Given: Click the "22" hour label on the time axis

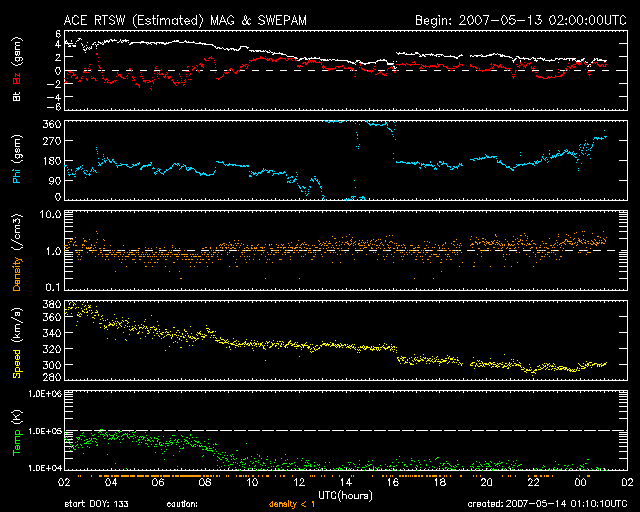Looking at the screenshot, I should (533, 482).
